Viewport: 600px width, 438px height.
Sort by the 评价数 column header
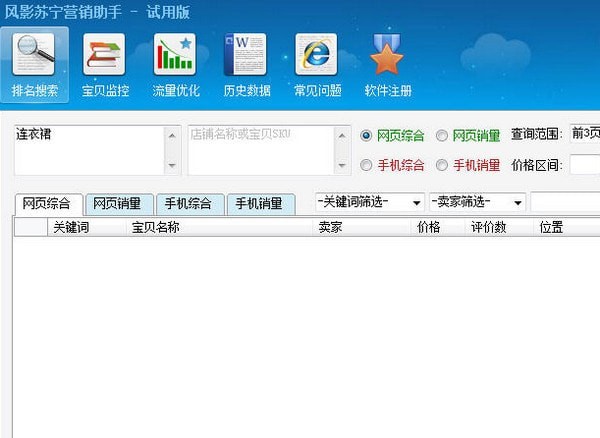pyautogui.click(x=489, y=227)
